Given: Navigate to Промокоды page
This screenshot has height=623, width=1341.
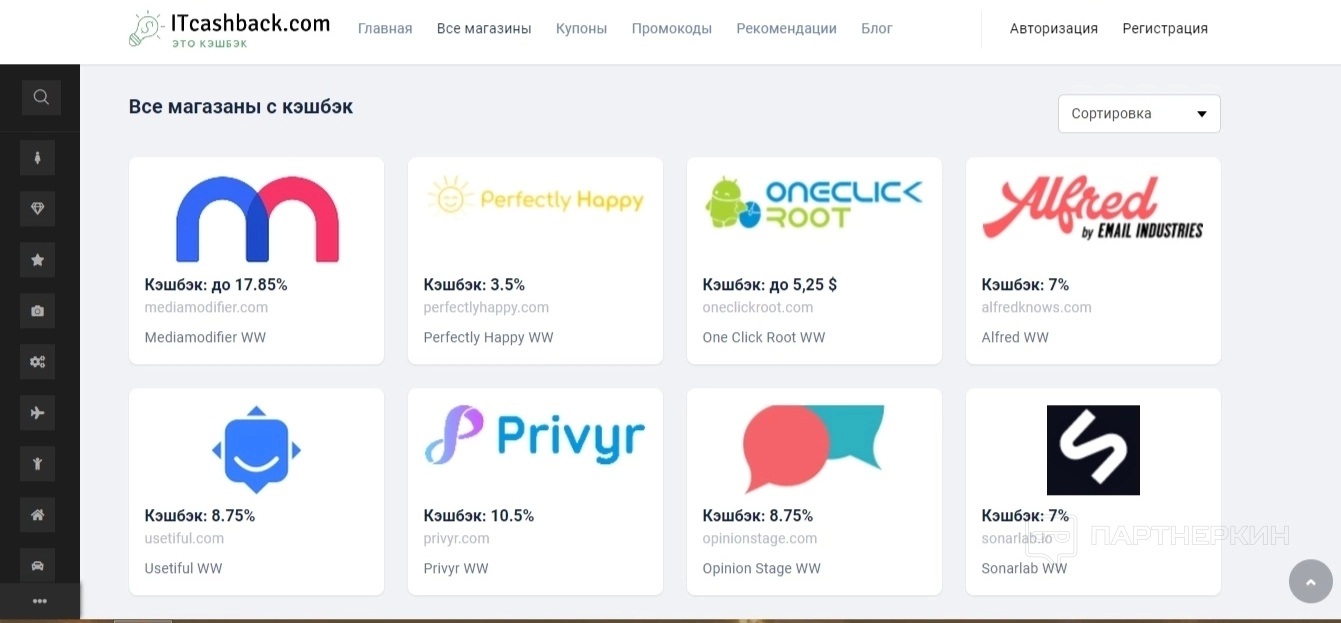Looking at the screenshot, I should [671, 29].
